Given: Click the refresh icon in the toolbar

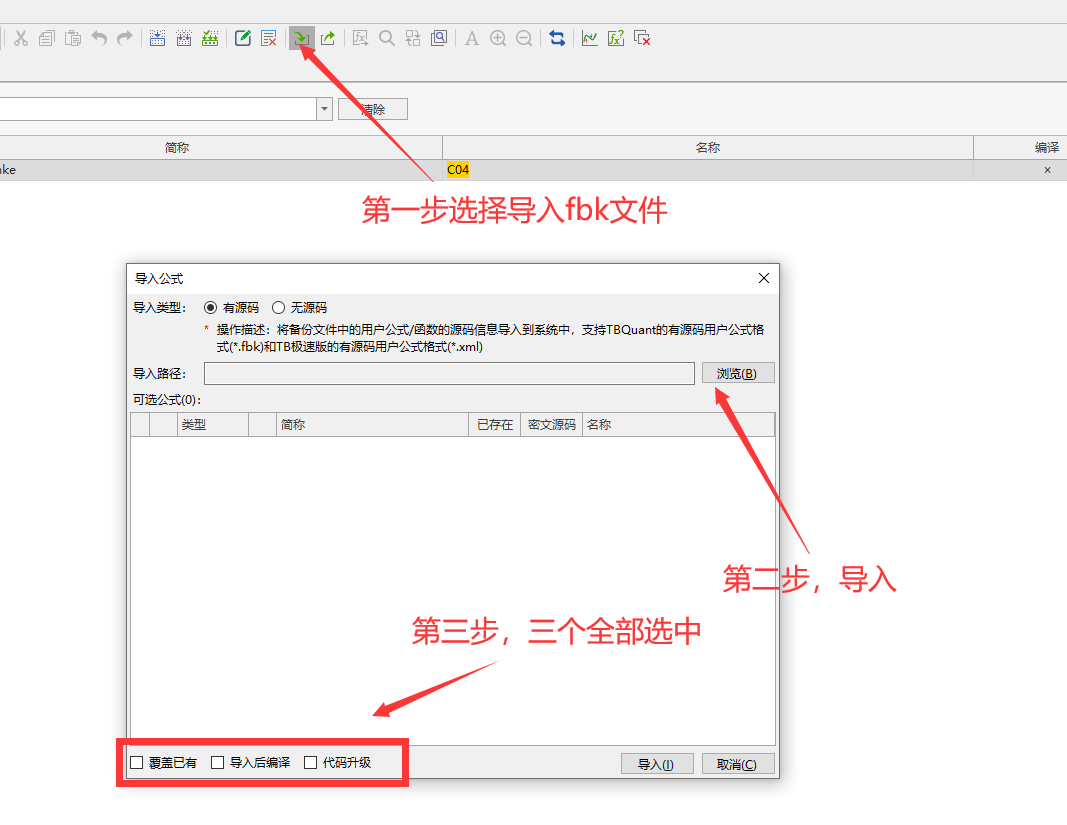Looking at the screenshot, I should pos(557,38).
